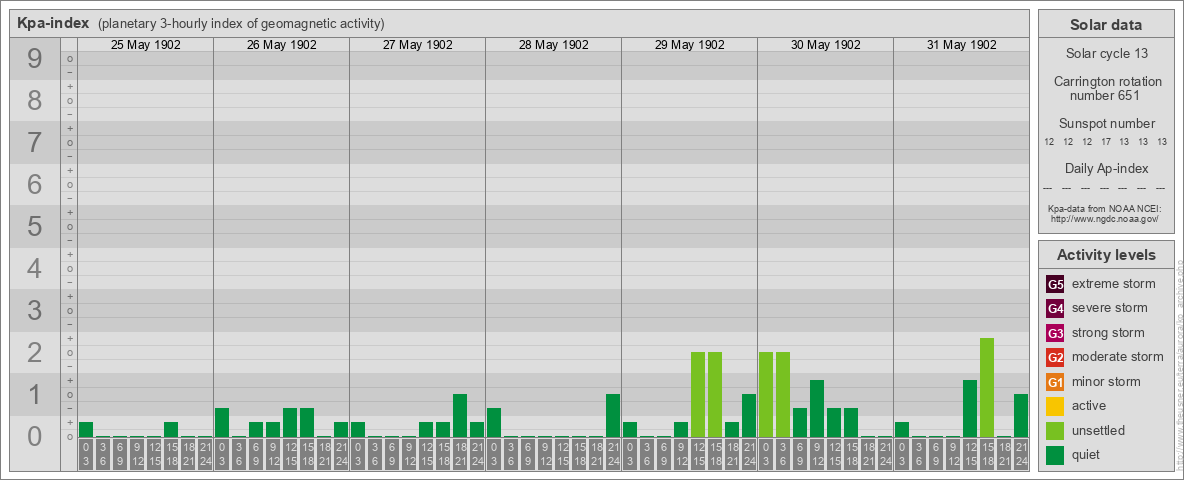The width and height of the screenshot is (1184, 480).
Task: Open the ngdc.noaa.gov data source link
Action: pyautogui.click(x=1103, y=218)
